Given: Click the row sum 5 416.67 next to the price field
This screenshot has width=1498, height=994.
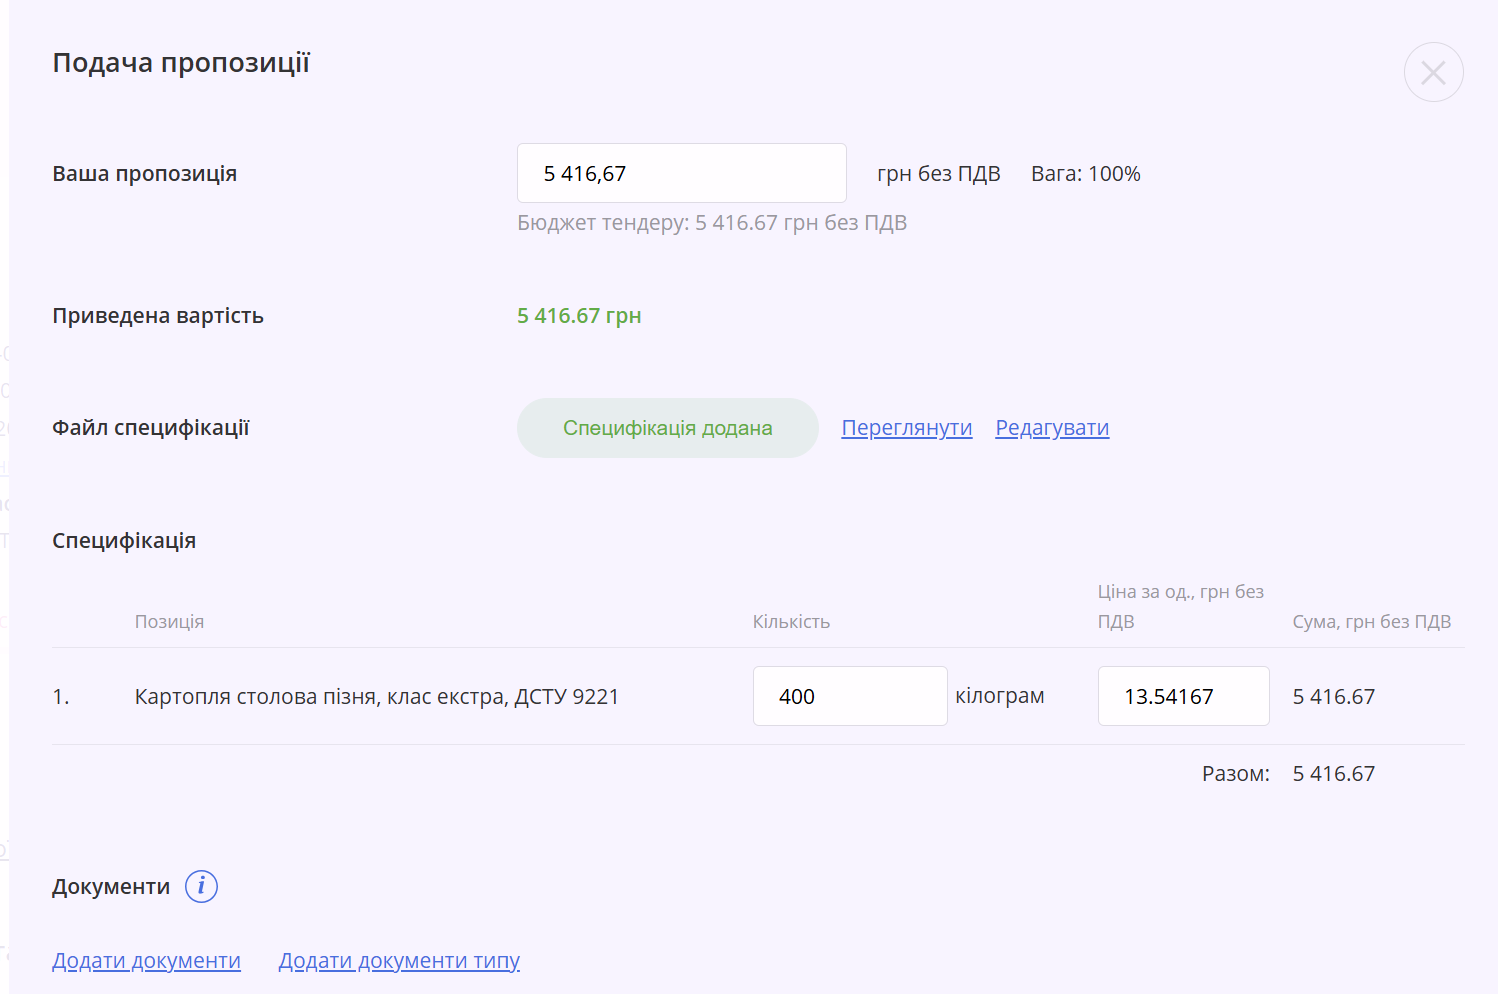Looking at the screenshot, I should click(1334, 697).
